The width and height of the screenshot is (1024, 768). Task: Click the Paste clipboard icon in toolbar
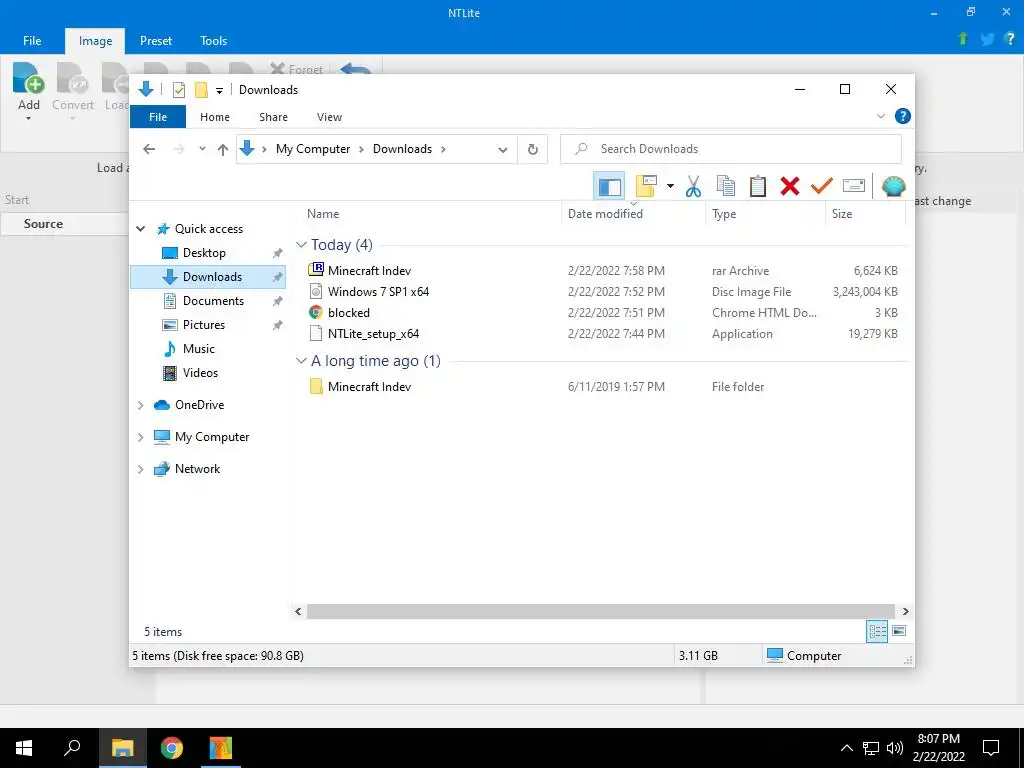pyautogui.click(x=758, y=186)
